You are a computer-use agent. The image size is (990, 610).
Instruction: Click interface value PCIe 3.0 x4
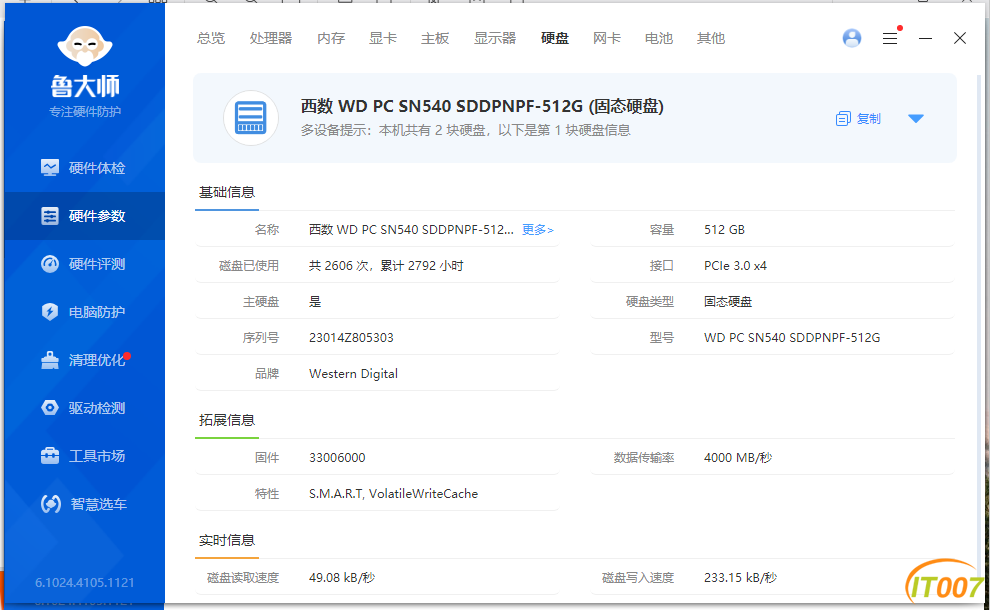[x=735, y=266]
